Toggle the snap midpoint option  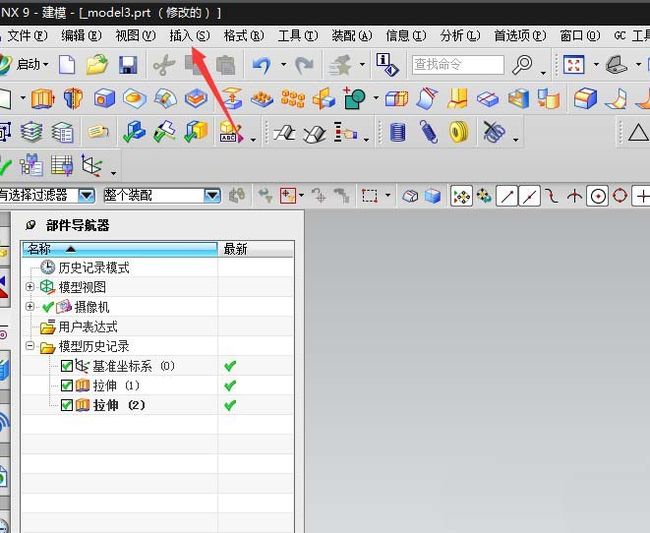(530, 196)
